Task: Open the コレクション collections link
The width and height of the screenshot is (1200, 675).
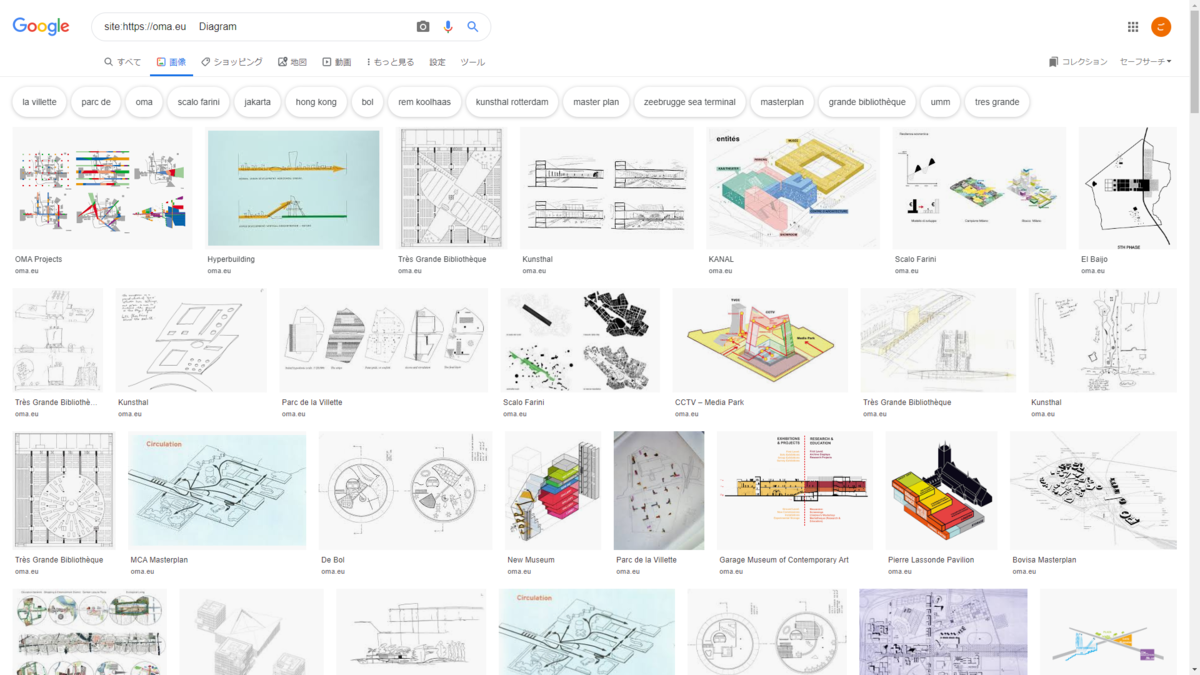Action: 1078,62
